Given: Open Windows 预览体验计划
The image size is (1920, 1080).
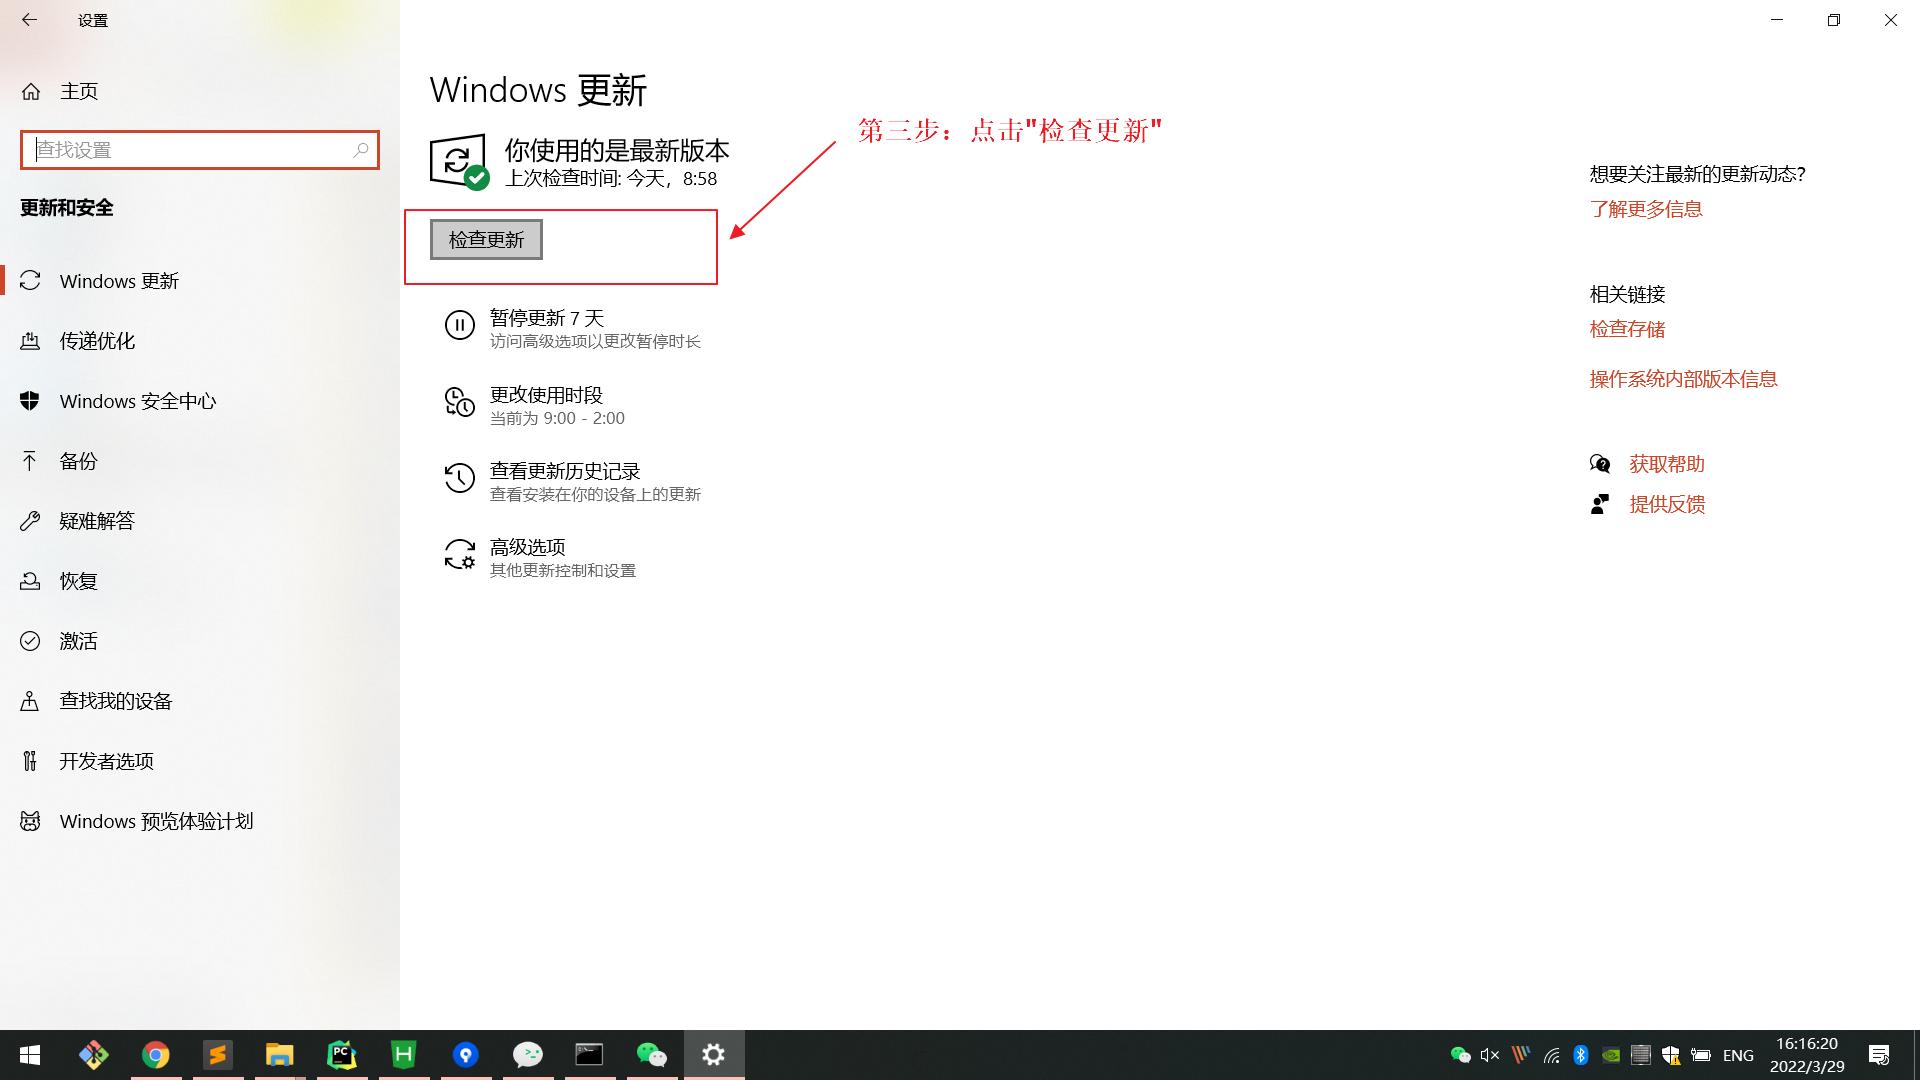Looking at the screenshot, I should (x=156, y=820).
